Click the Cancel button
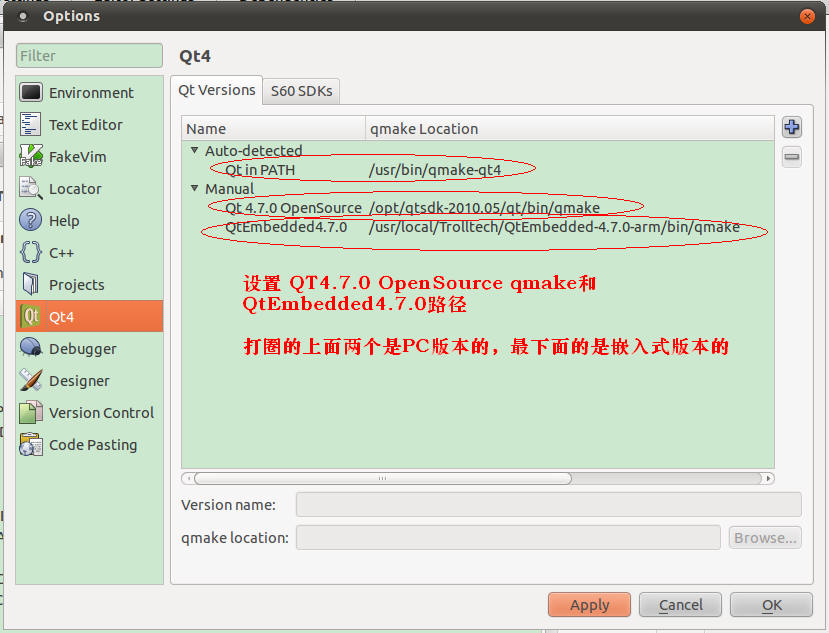 [680, 604]
